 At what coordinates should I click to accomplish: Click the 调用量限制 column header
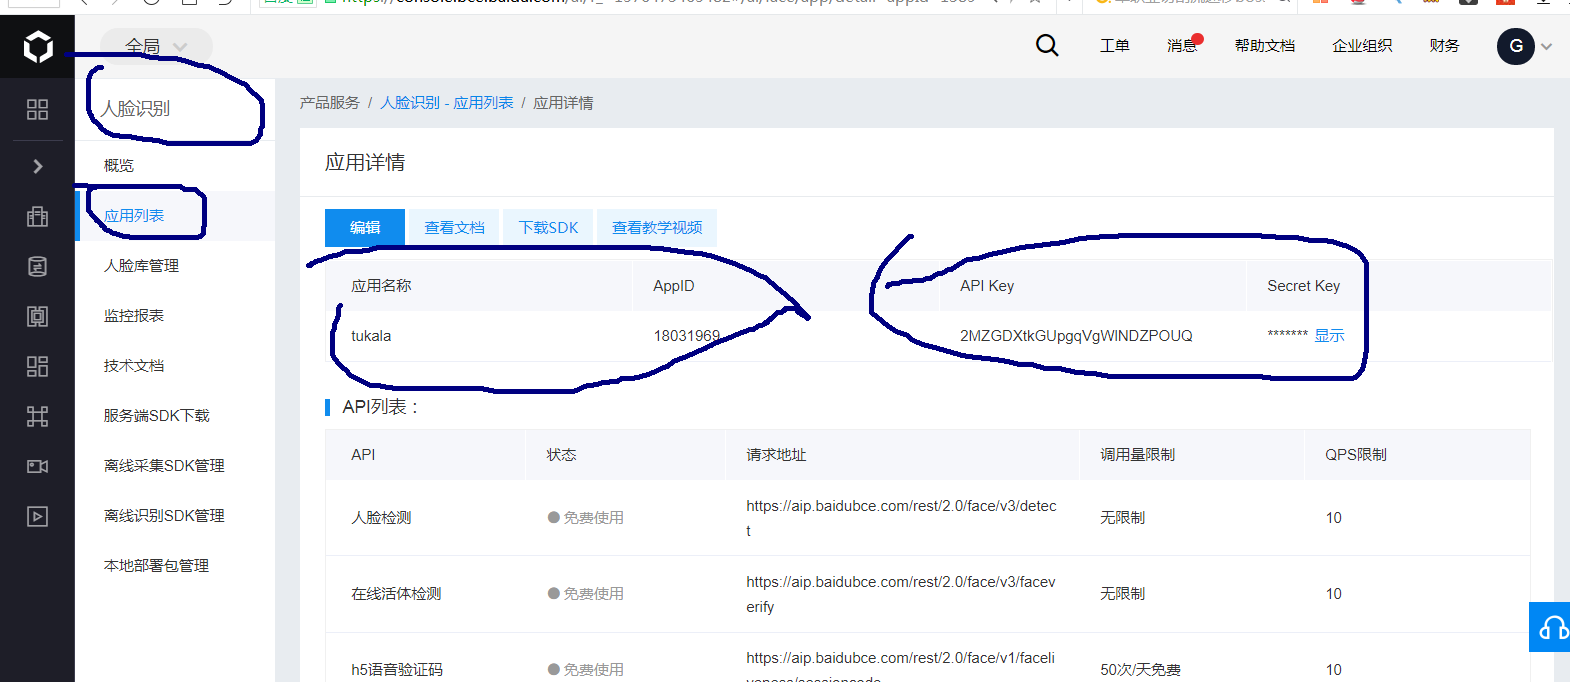coord(1137,454)
